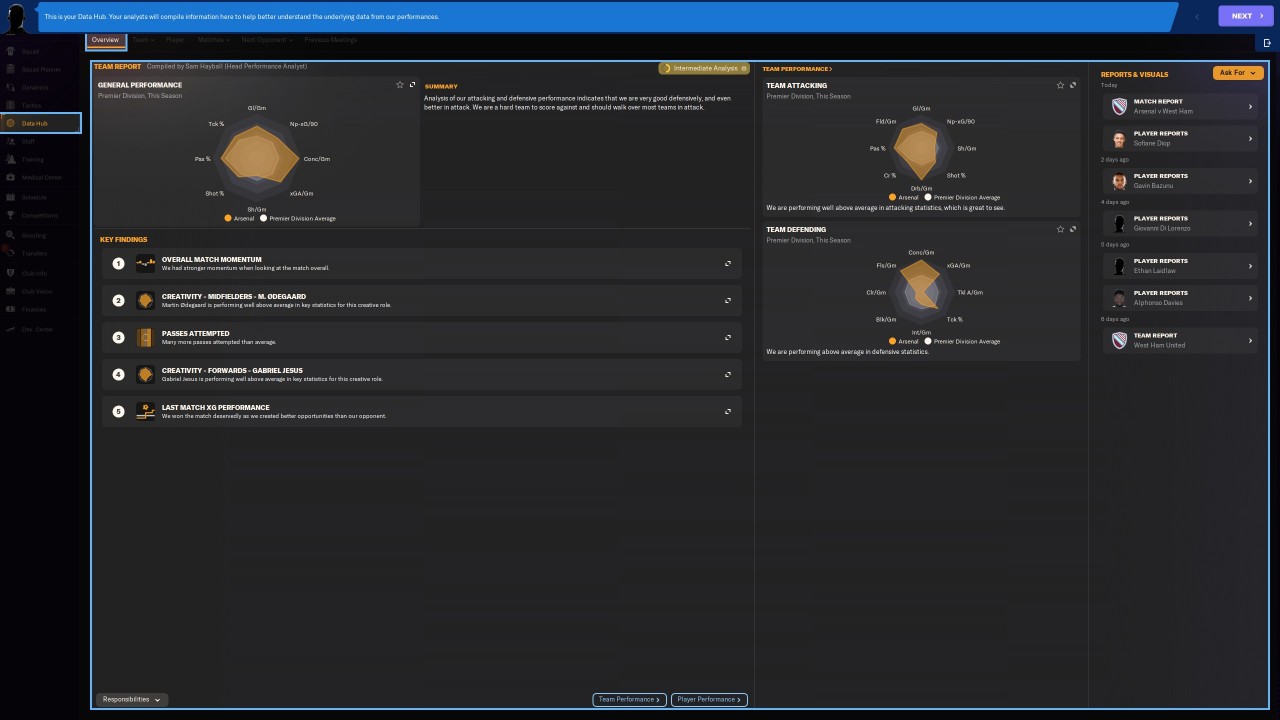1280x720 pixels.
Task: Expand the Team Defending chart
Action: coord(1073,229)
